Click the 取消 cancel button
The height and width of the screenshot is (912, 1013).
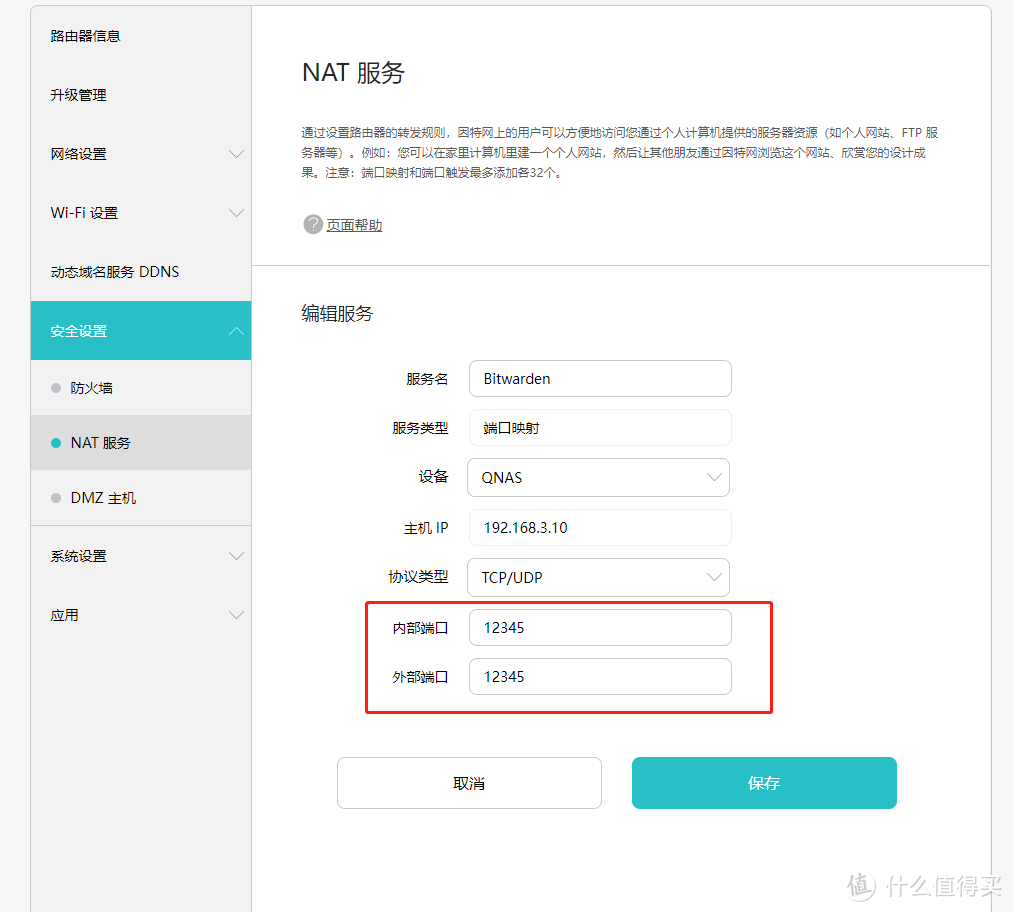[x=468, y=783]
